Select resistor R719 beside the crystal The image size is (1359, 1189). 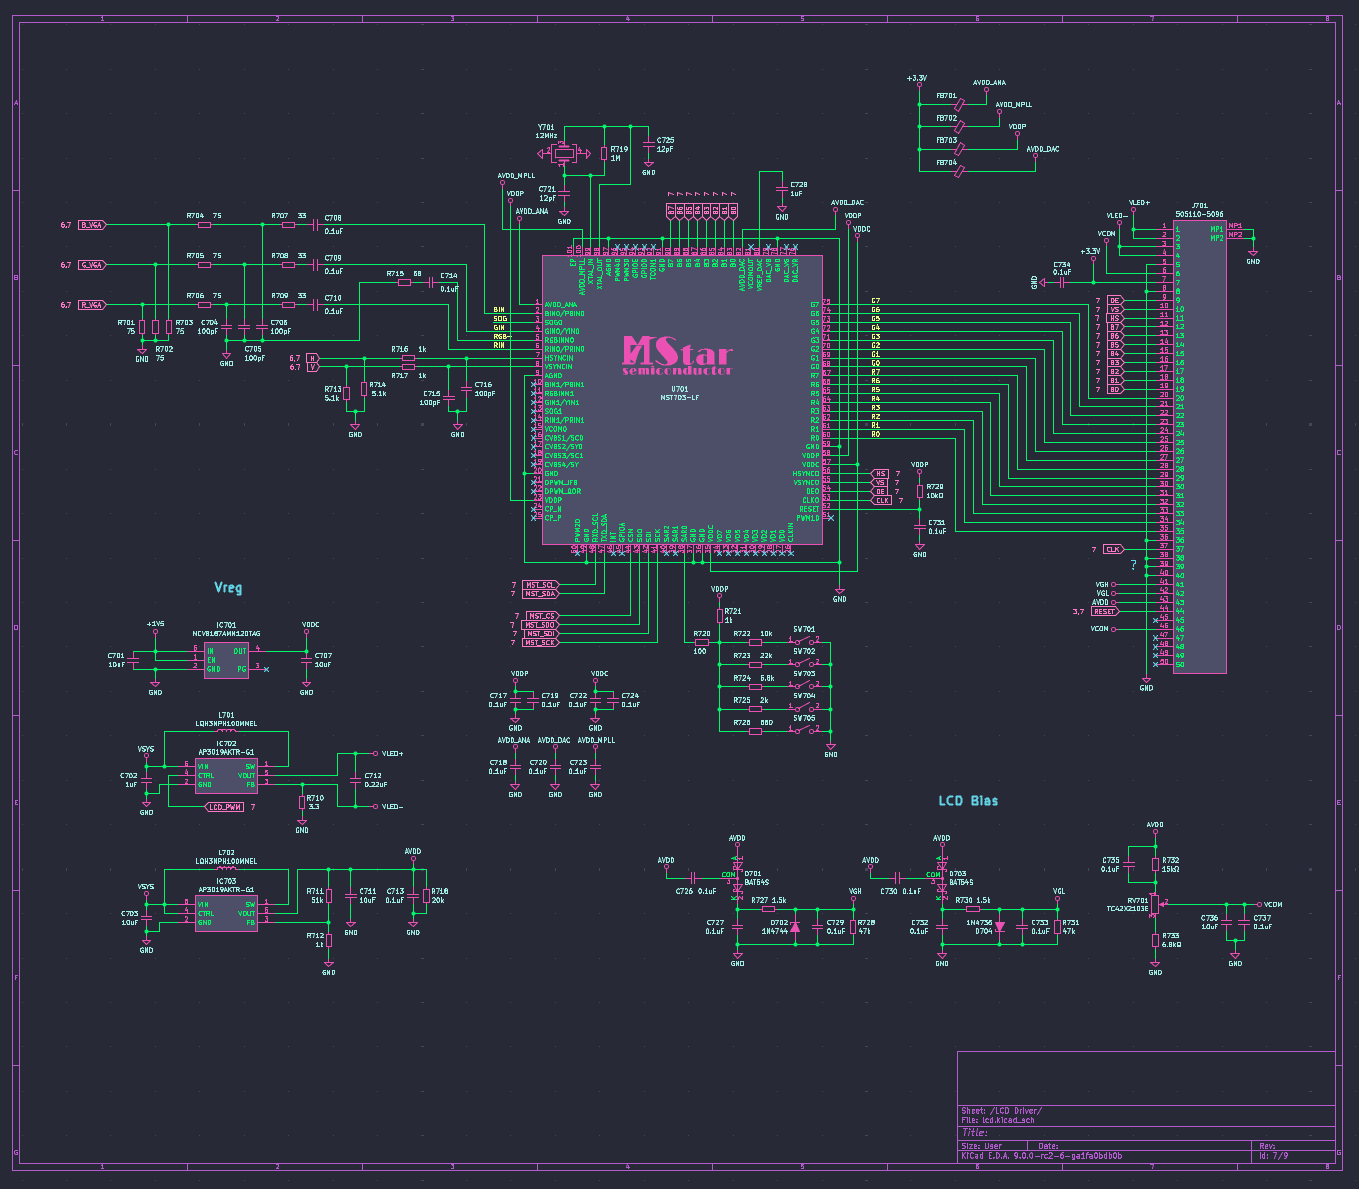coord(603,154)
